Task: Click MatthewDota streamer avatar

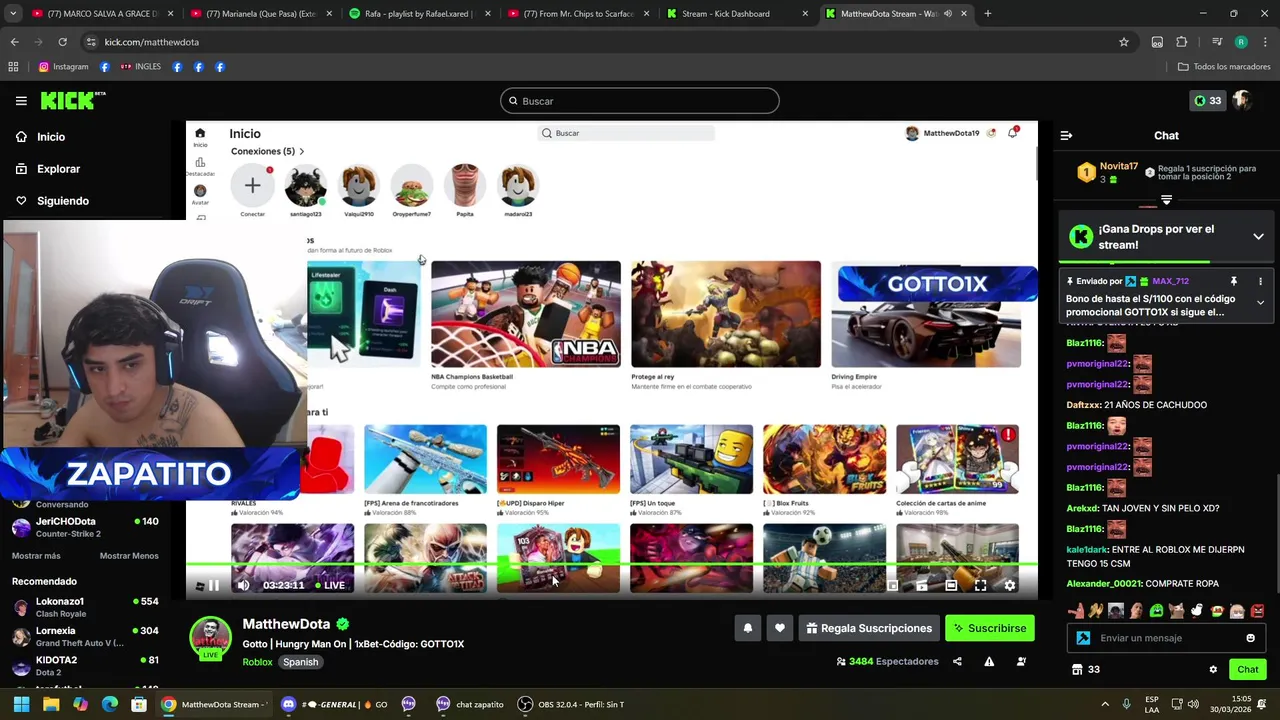Action: [210, 638]
